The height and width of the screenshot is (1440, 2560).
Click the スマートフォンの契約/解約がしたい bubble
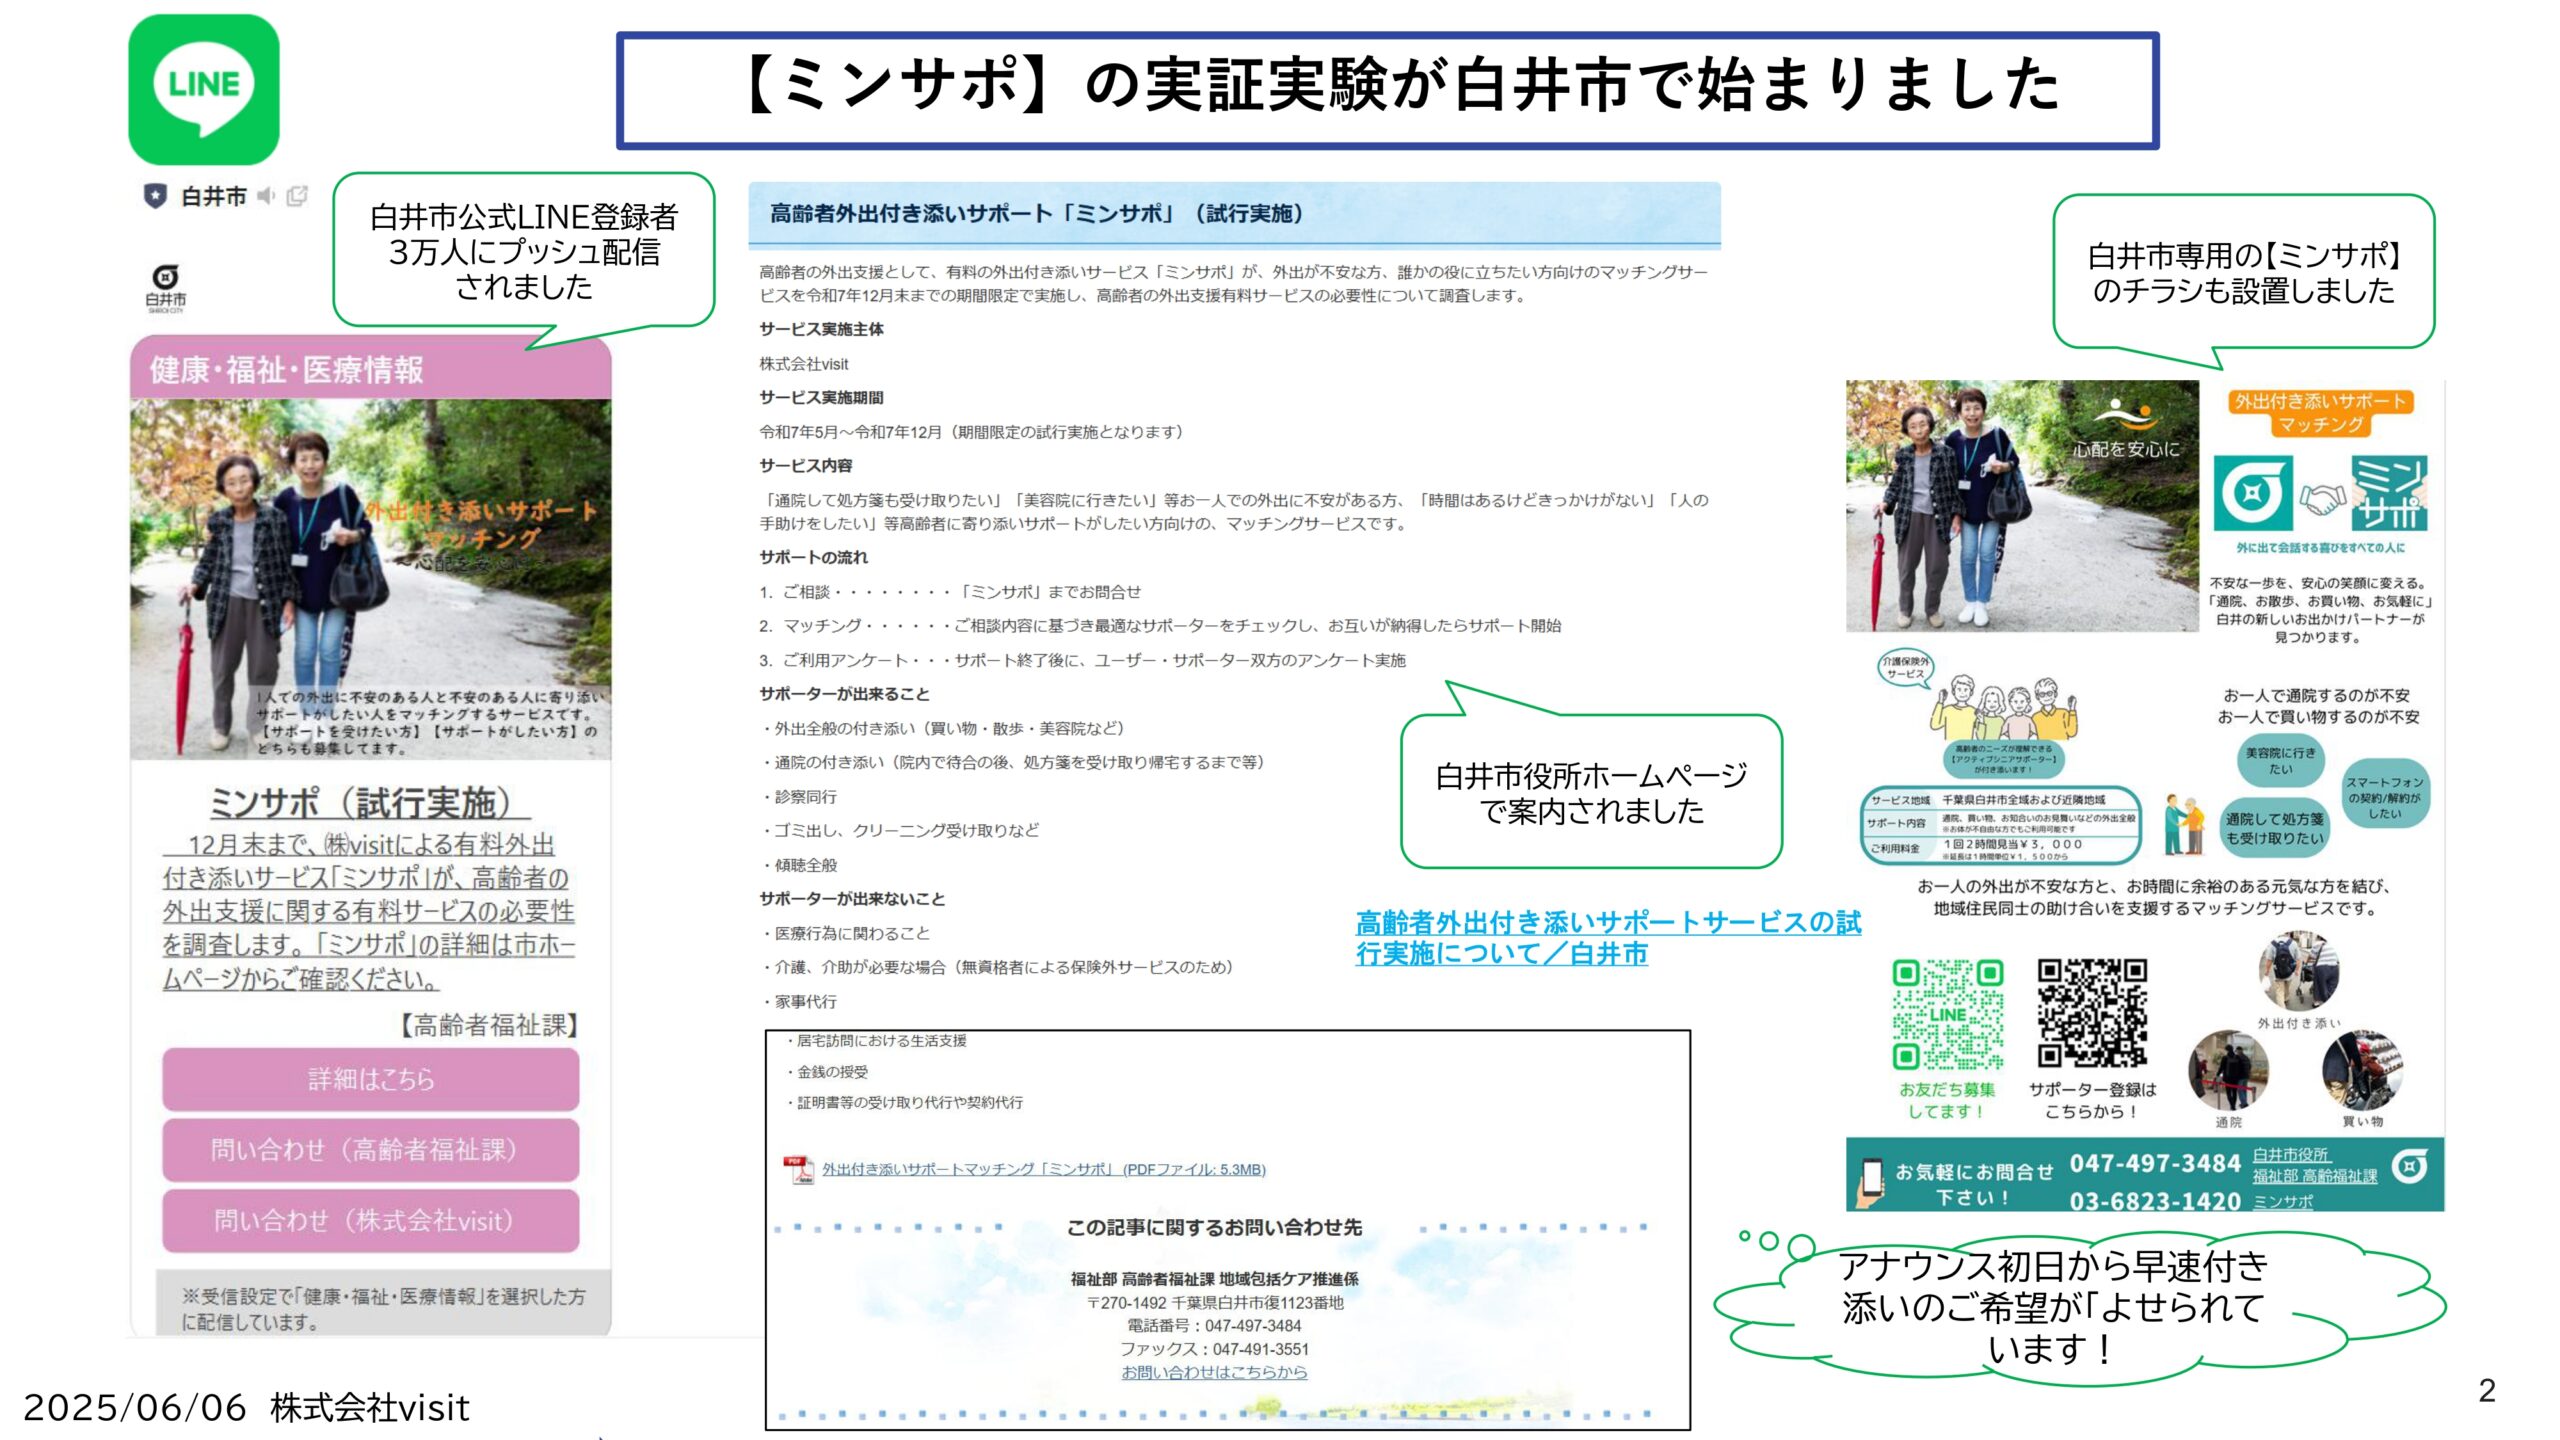point(2385,797)
